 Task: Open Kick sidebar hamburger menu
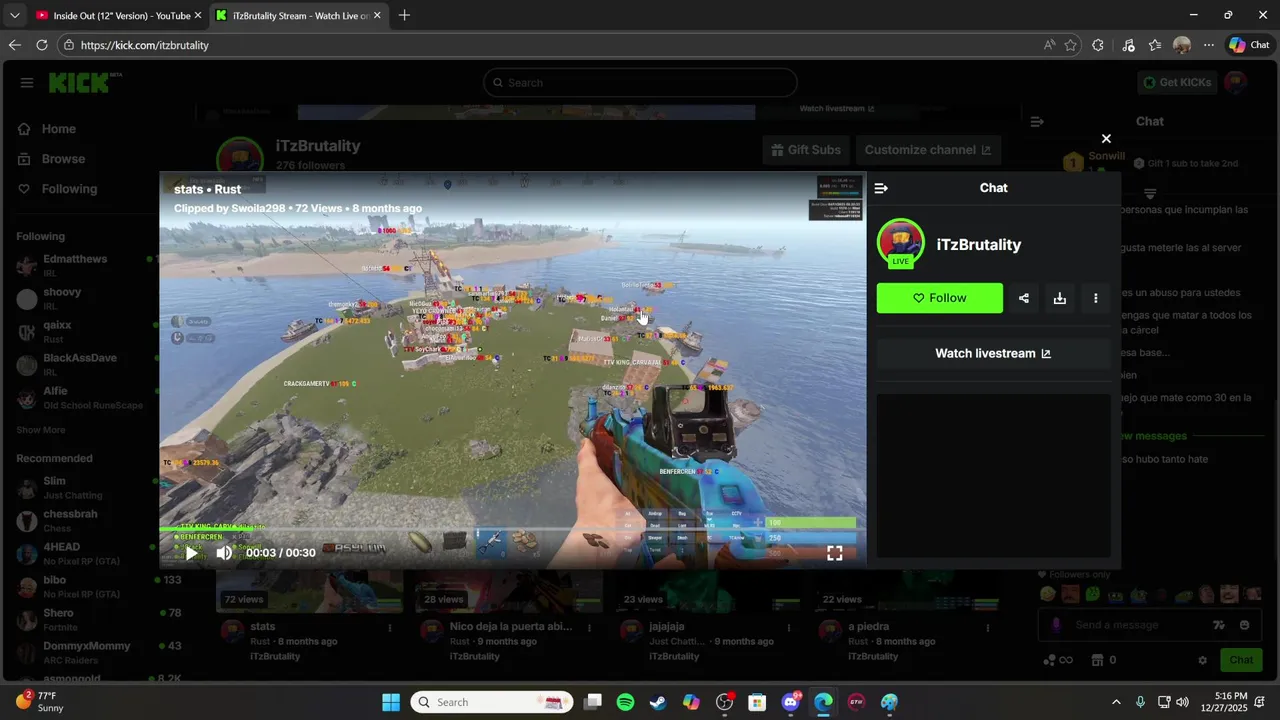[x=27, y=83]
